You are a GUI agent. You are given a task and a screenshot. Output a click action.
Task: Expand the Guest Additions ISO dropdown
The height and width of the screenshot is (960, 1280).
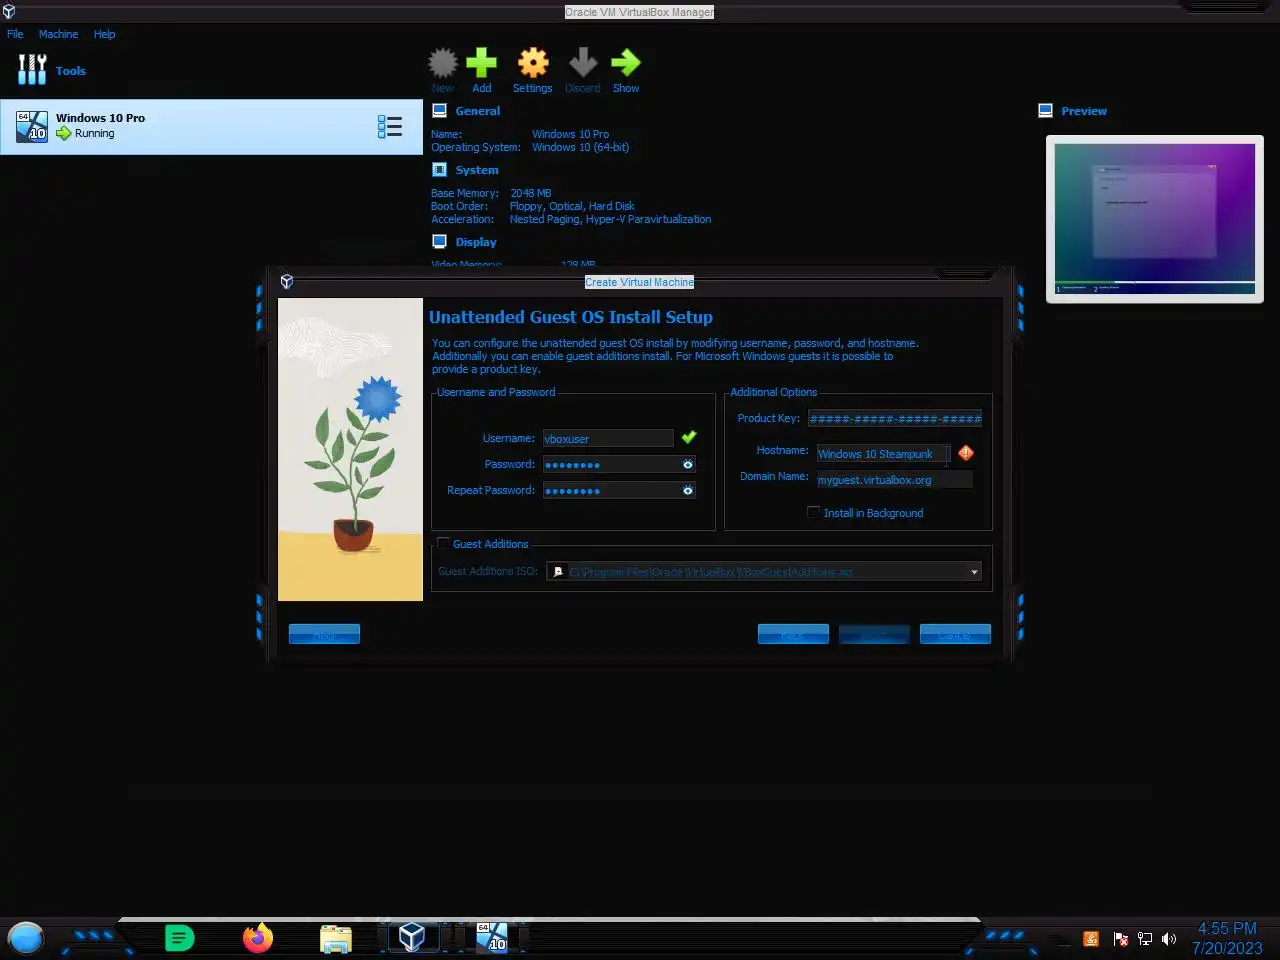click(974, 572)
